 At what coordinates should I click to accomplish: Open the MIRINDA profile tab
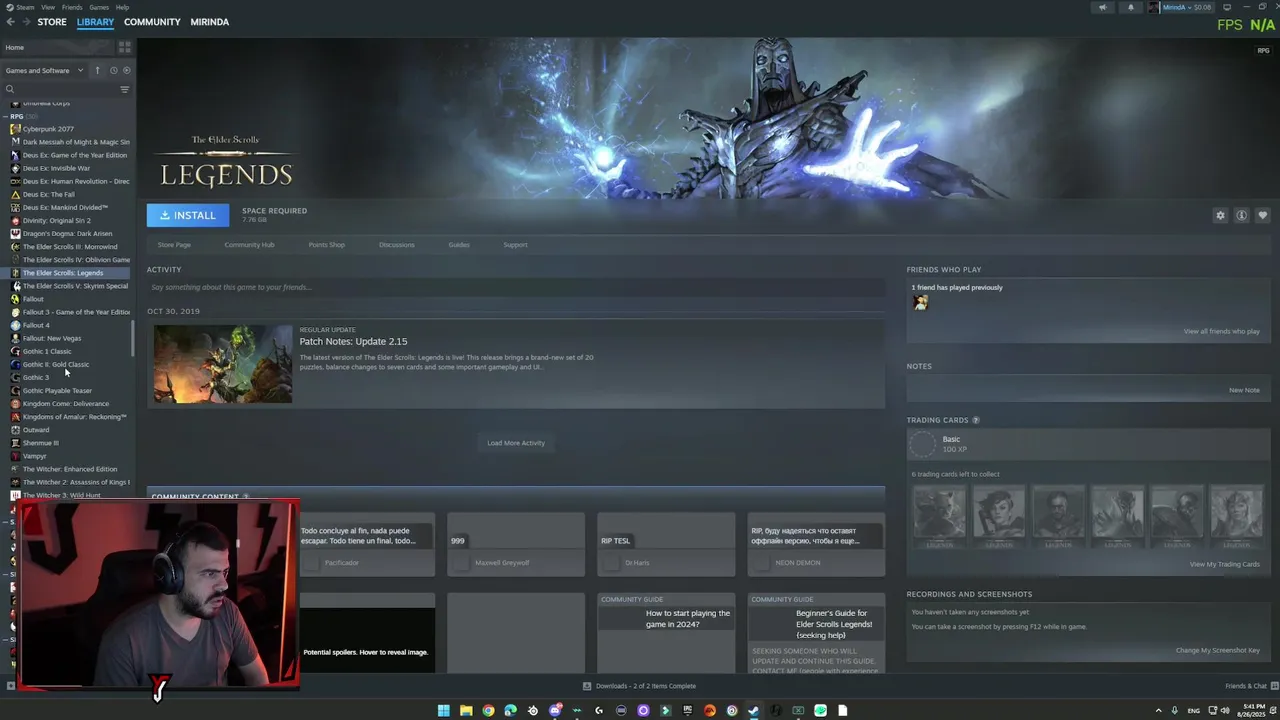point(210,22)
